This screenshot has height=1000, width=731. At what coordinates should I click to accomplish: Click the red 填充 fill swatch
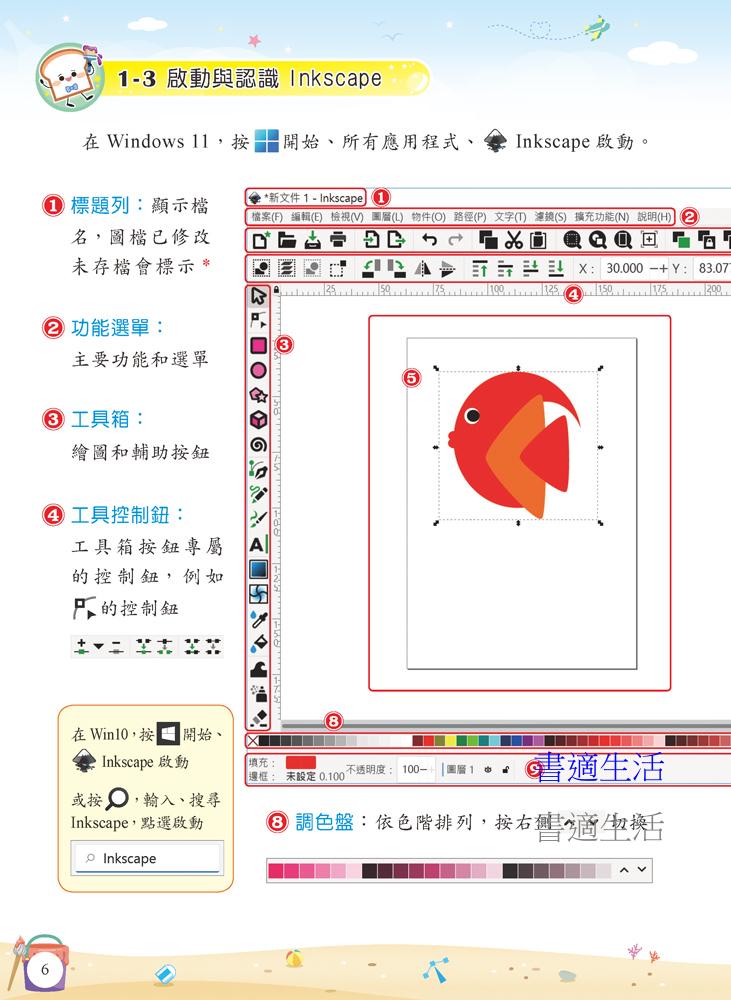click(300, 762)
